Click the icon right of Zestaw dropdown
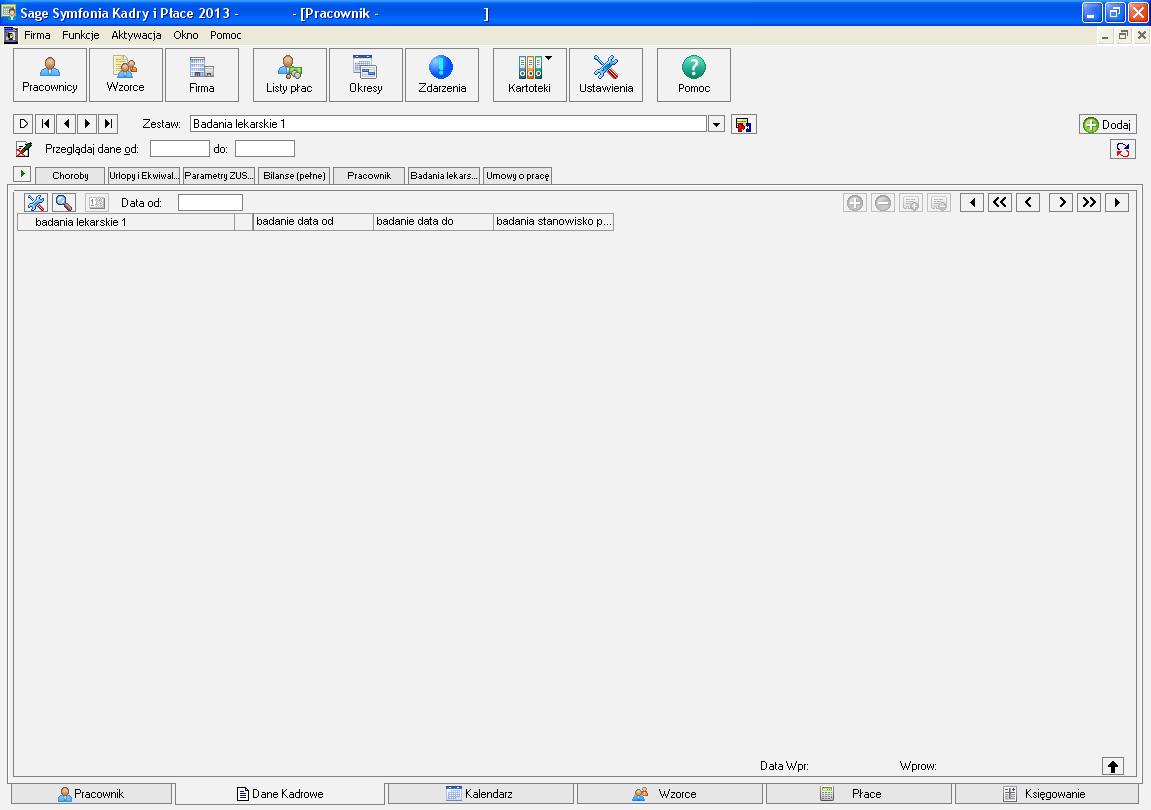1151x810 pixels. tap(743, 124)
